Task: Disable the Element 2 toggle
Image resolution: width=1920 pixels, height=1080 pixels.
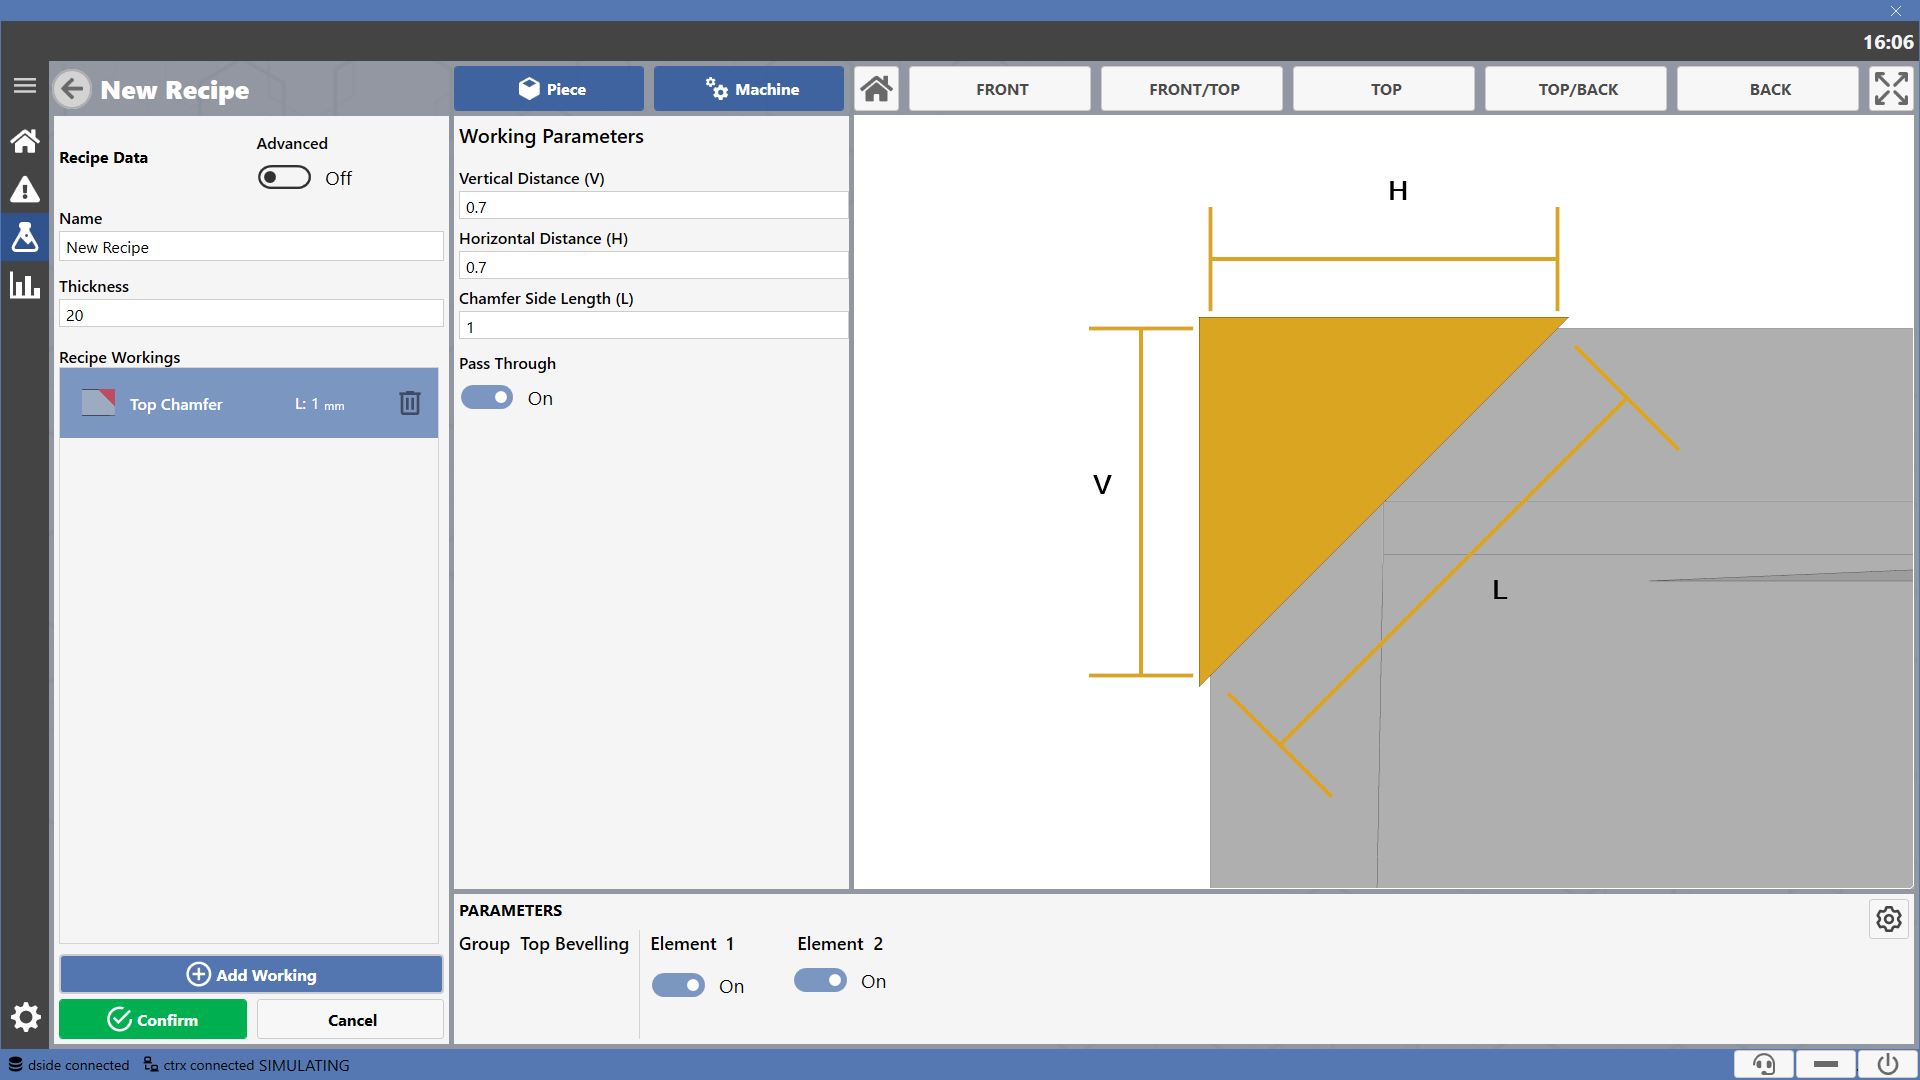Action: click(x=820, y=981)
